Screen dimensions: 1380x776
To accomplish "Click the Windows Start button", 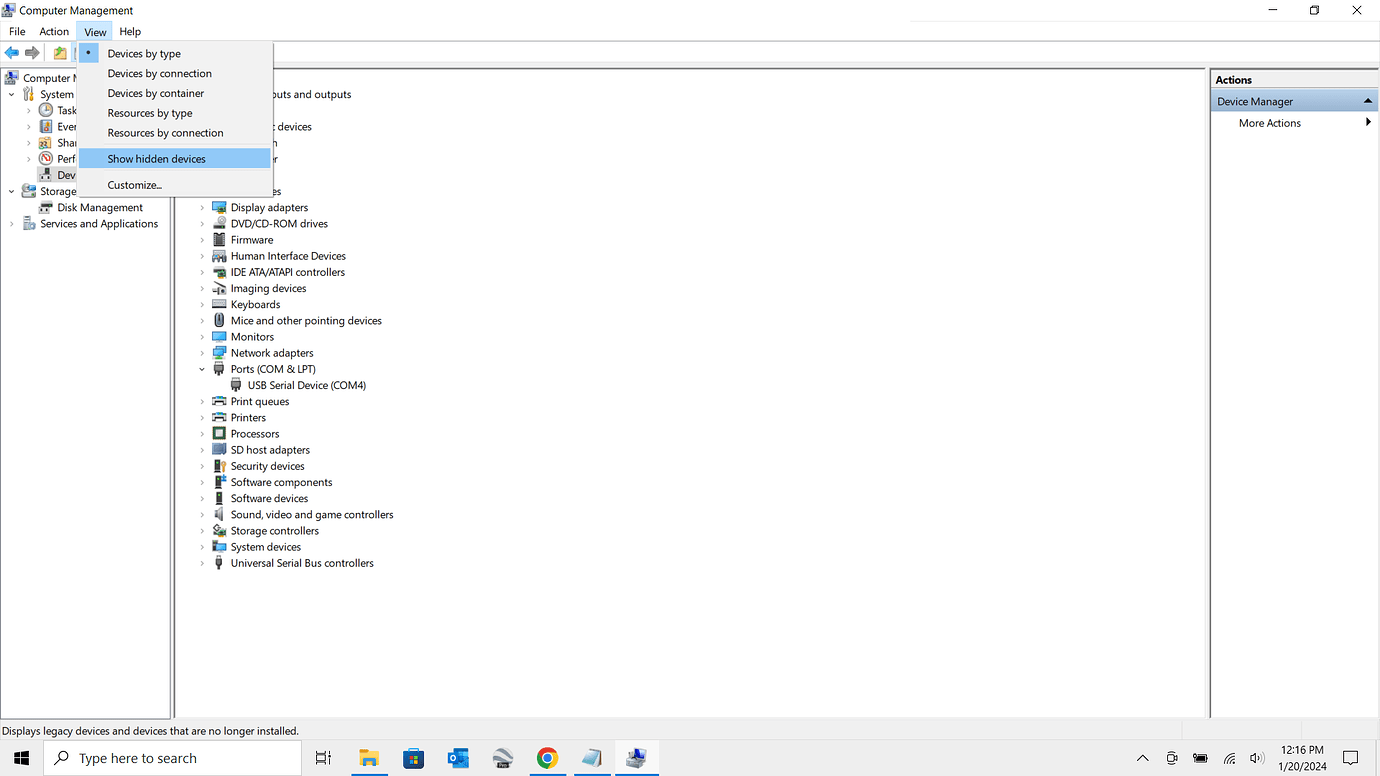I will pos(21,758).
